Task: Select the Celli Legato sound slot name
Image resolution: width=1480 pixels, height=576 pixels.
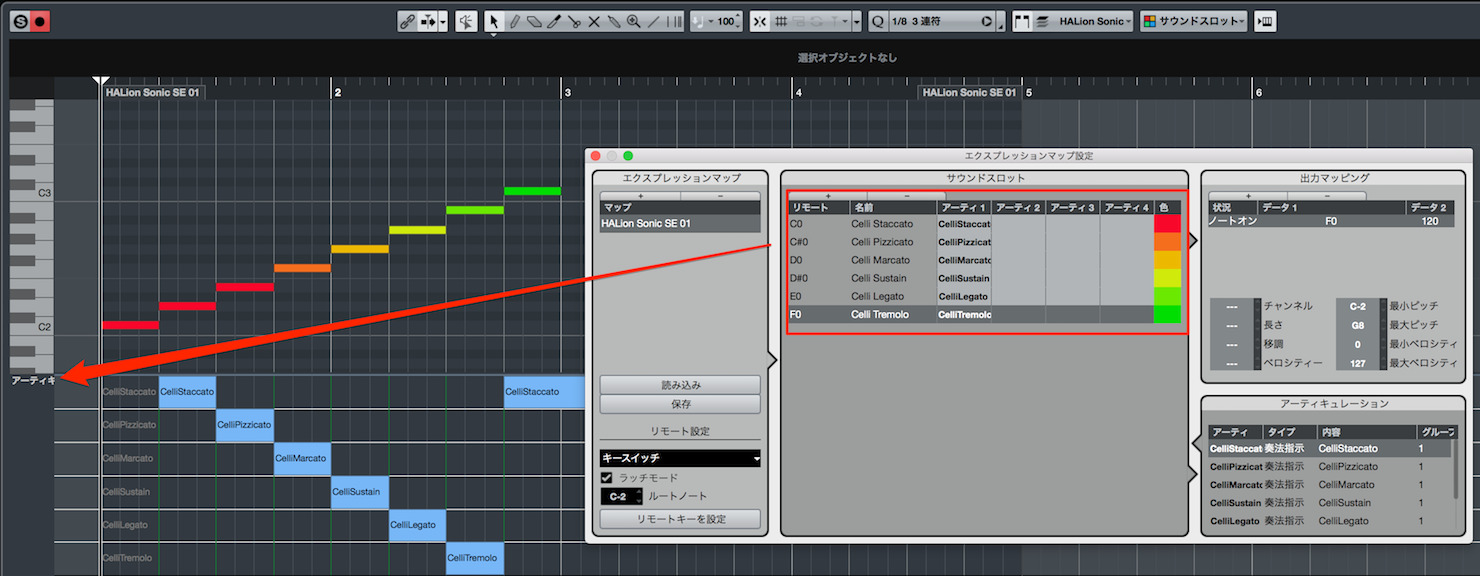Action: tap(877, 296)
